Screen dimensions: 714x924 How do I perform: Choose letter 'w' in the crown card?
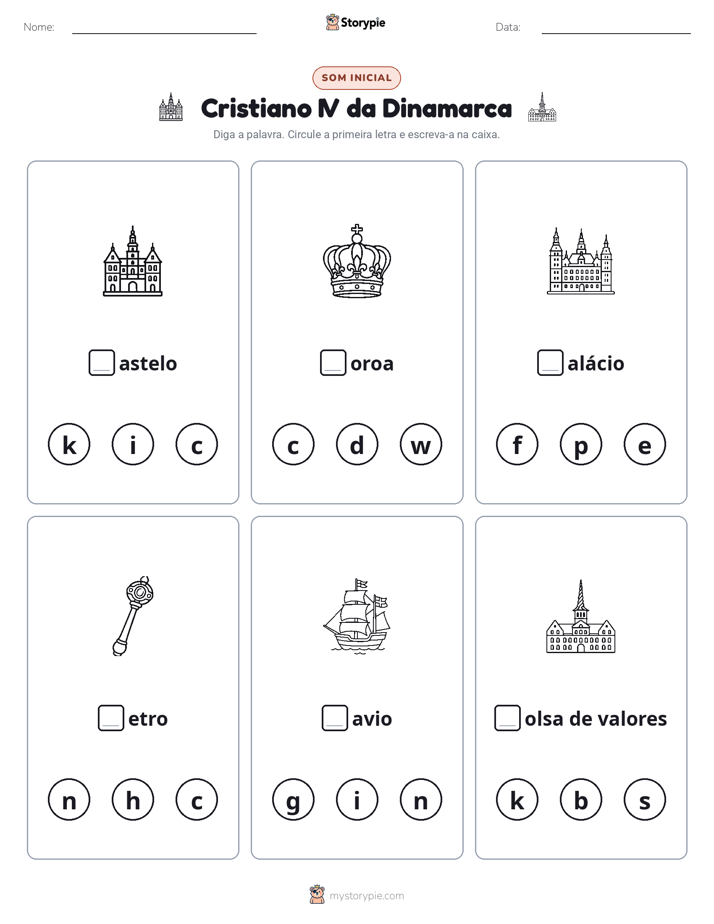pyautogui.click(x=421, y=444)
